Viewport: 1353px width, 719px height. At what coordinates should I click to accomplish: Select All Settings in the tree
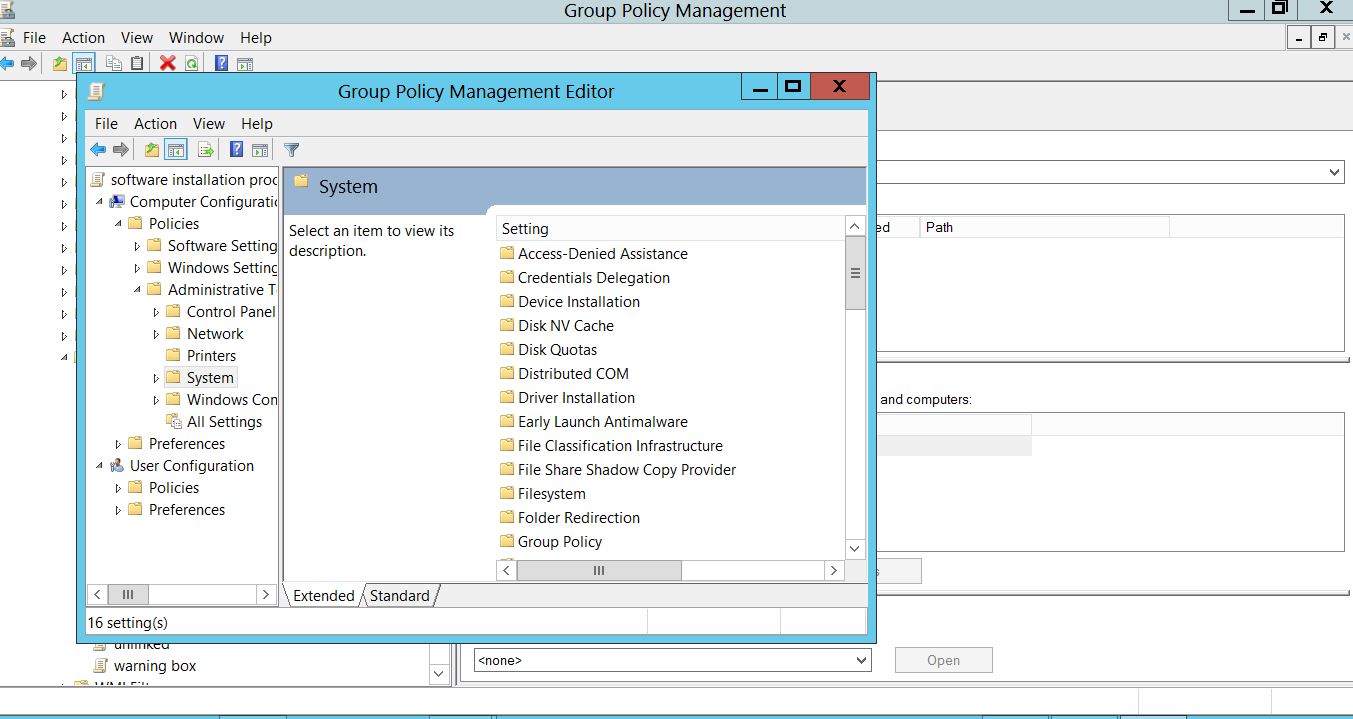223,422
